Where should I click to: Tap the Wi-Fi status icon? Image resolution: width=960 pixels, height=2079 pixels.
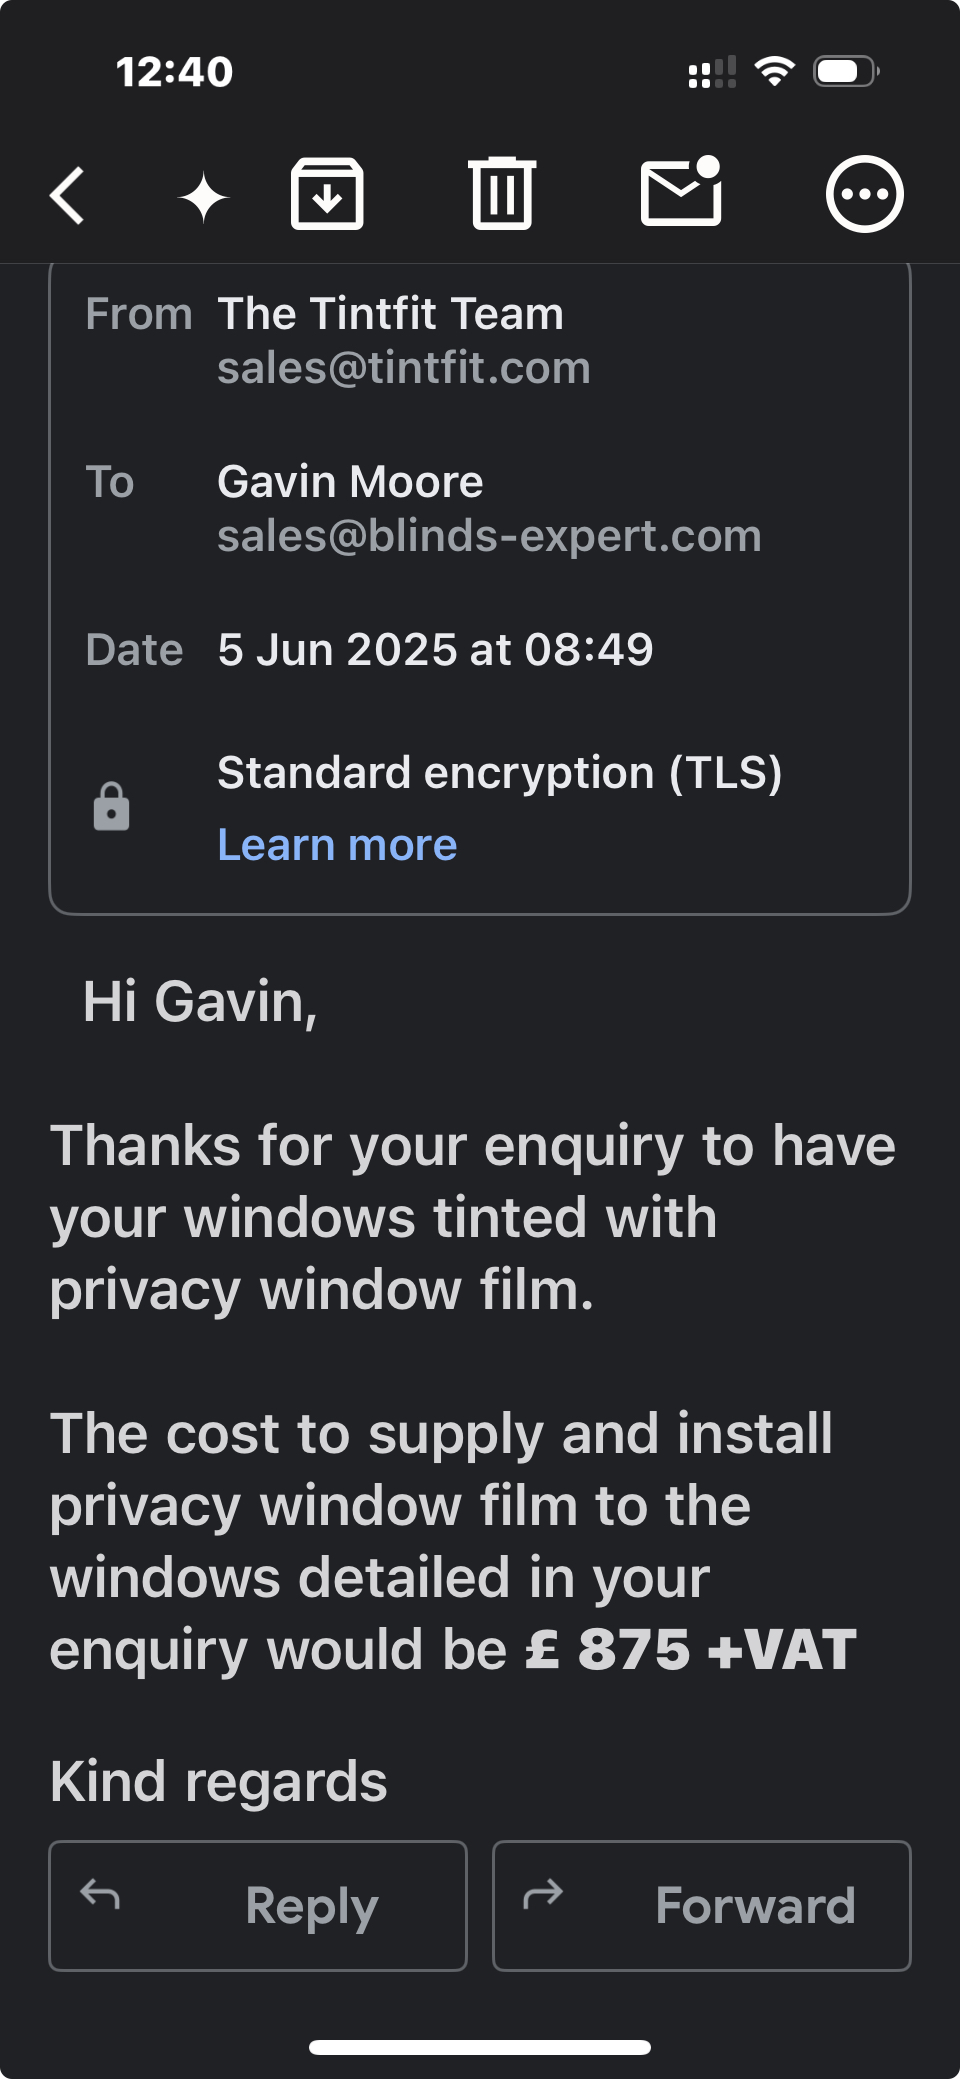(x=774, y=71)
